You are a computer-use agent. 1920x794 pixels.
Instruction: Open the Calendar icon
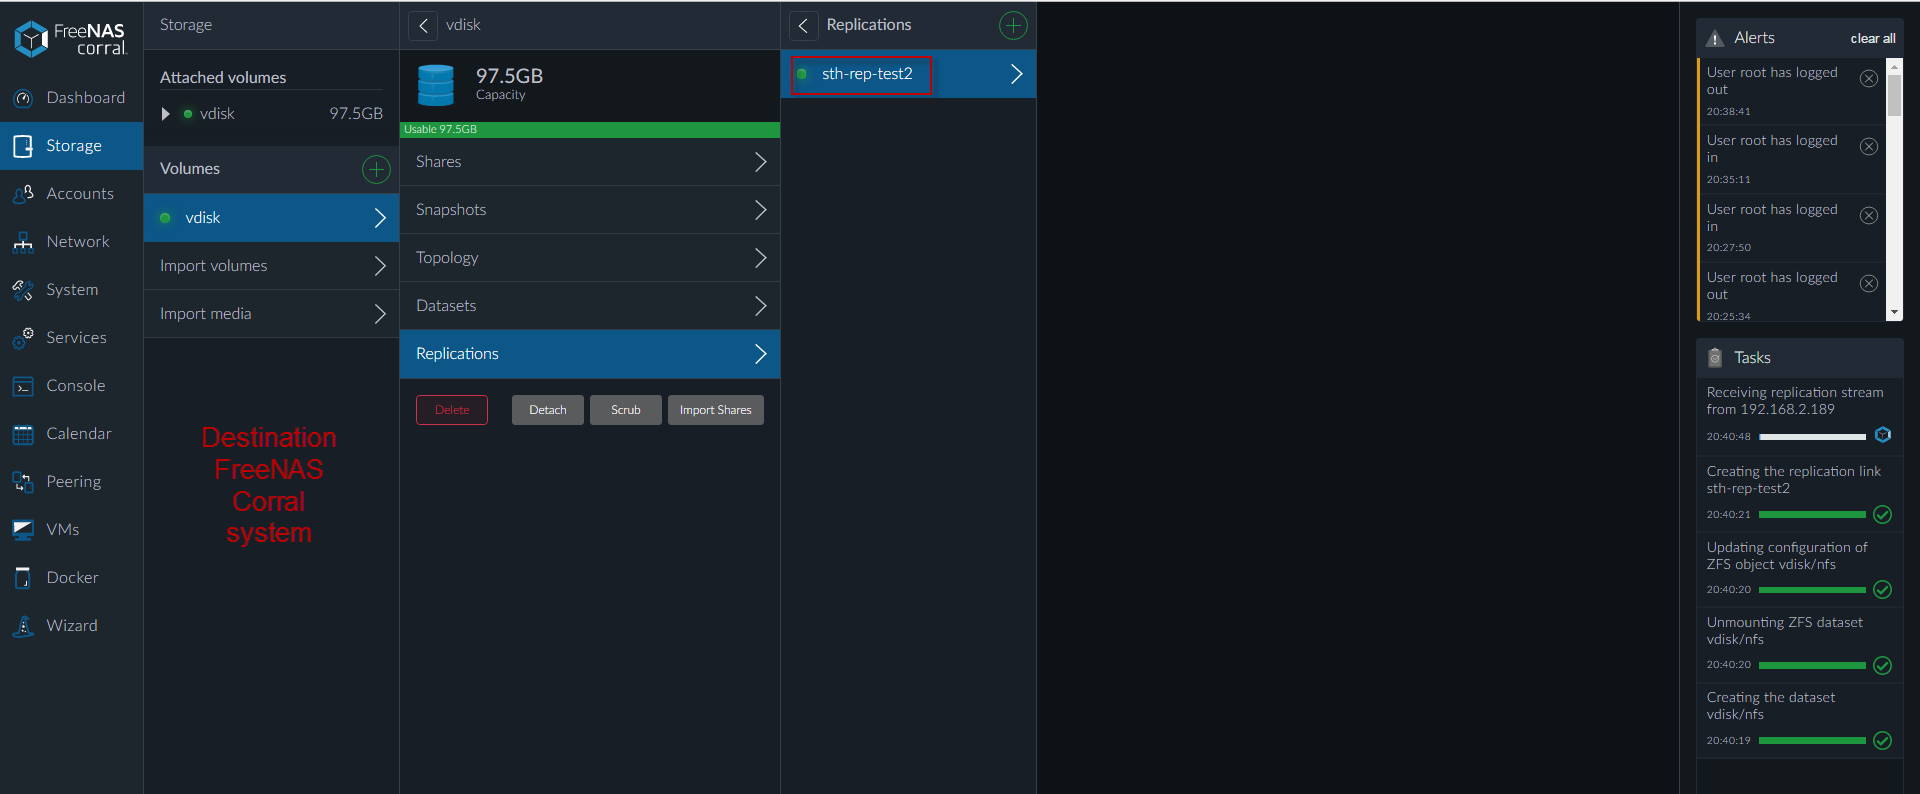tap(23, 434)
